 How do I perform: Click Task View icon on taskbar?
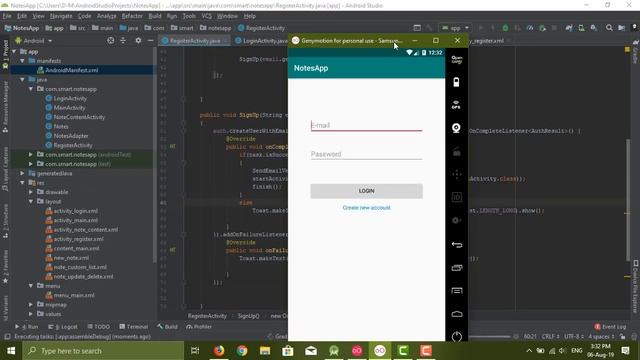pos(195,351)
